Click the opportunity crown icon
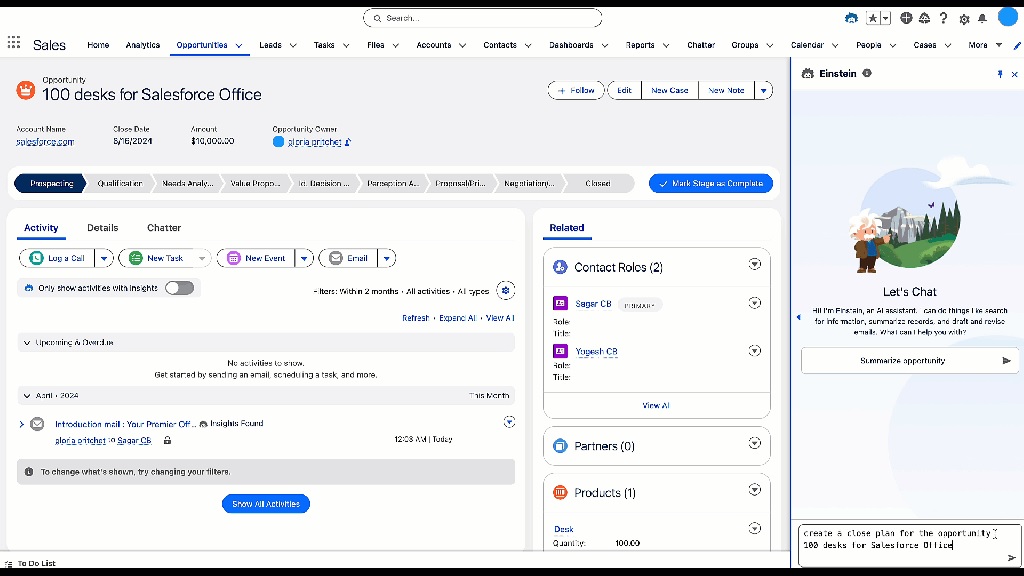 (25, 90)
